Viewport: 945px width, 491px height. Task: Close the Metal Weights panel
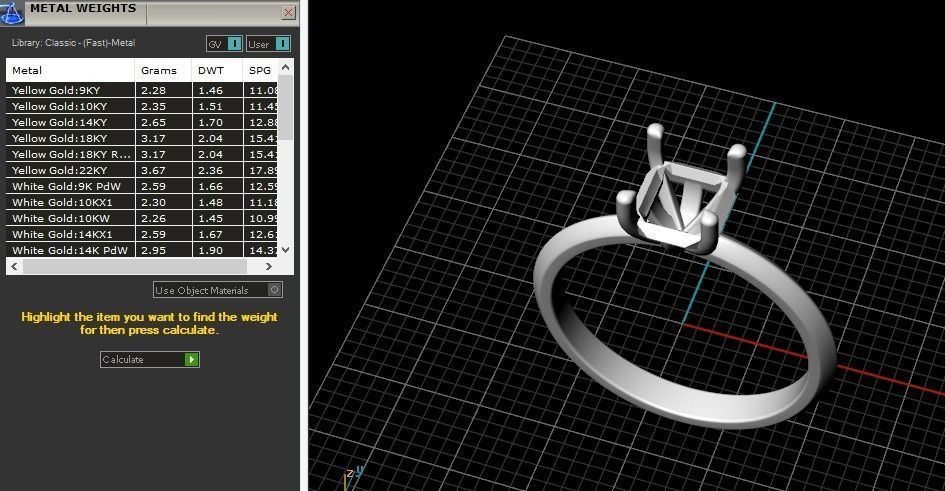point(289,13)
